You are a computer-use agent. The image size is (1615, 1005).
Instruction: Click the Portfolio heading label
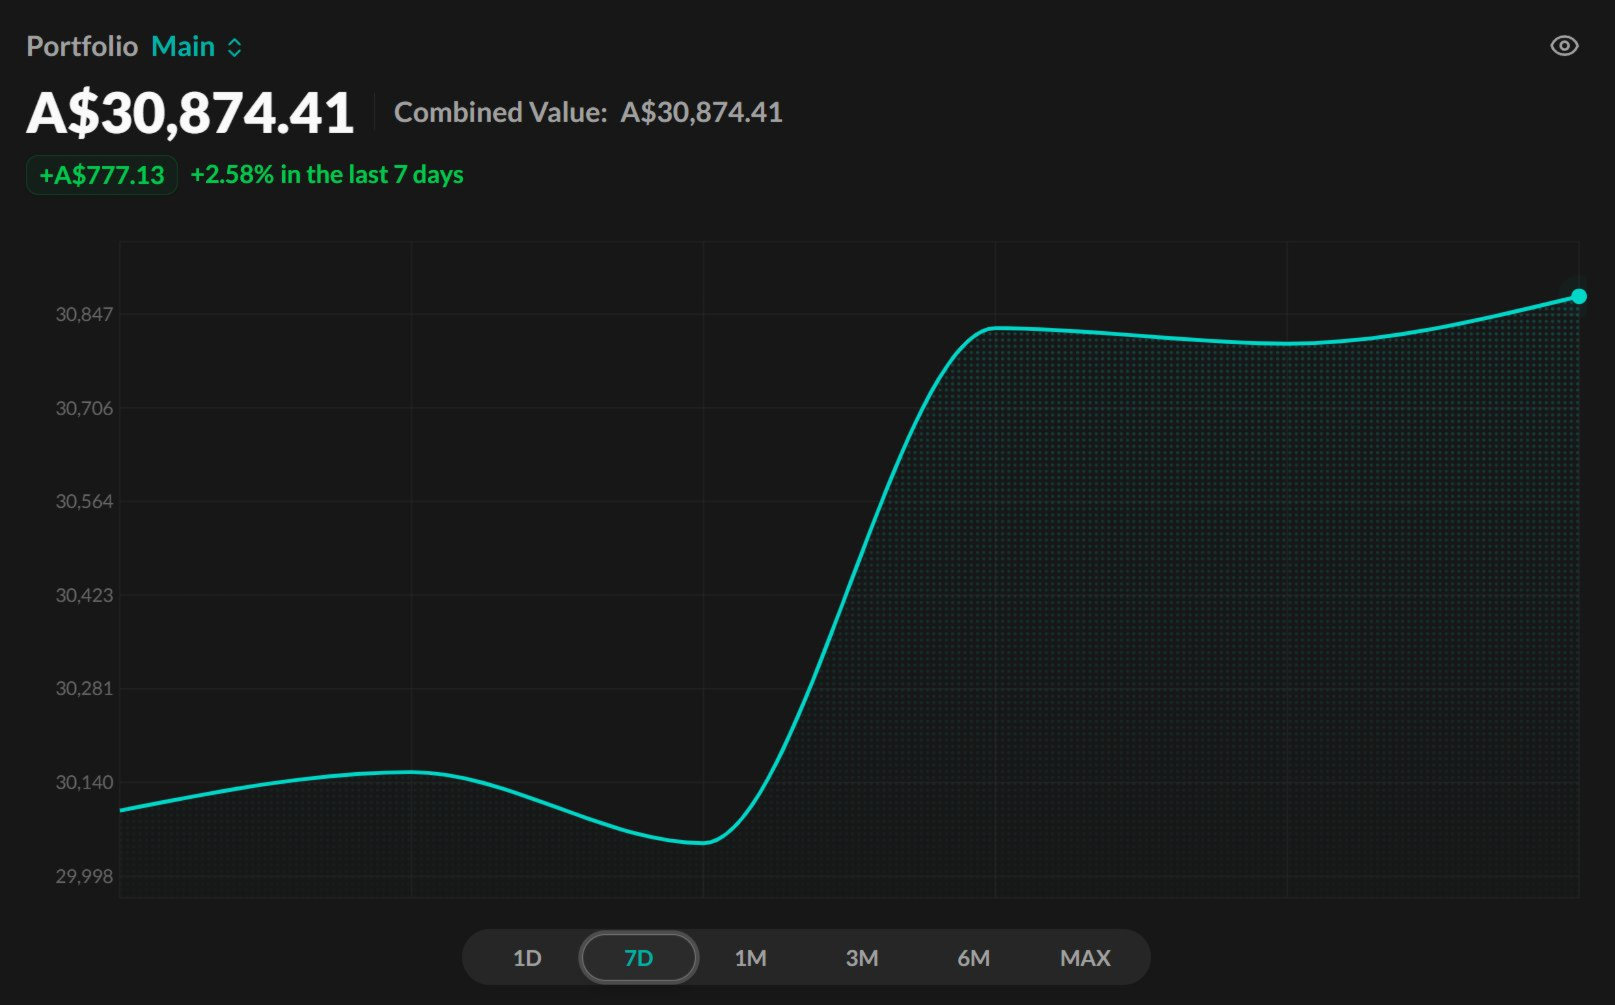coord(82,47)
